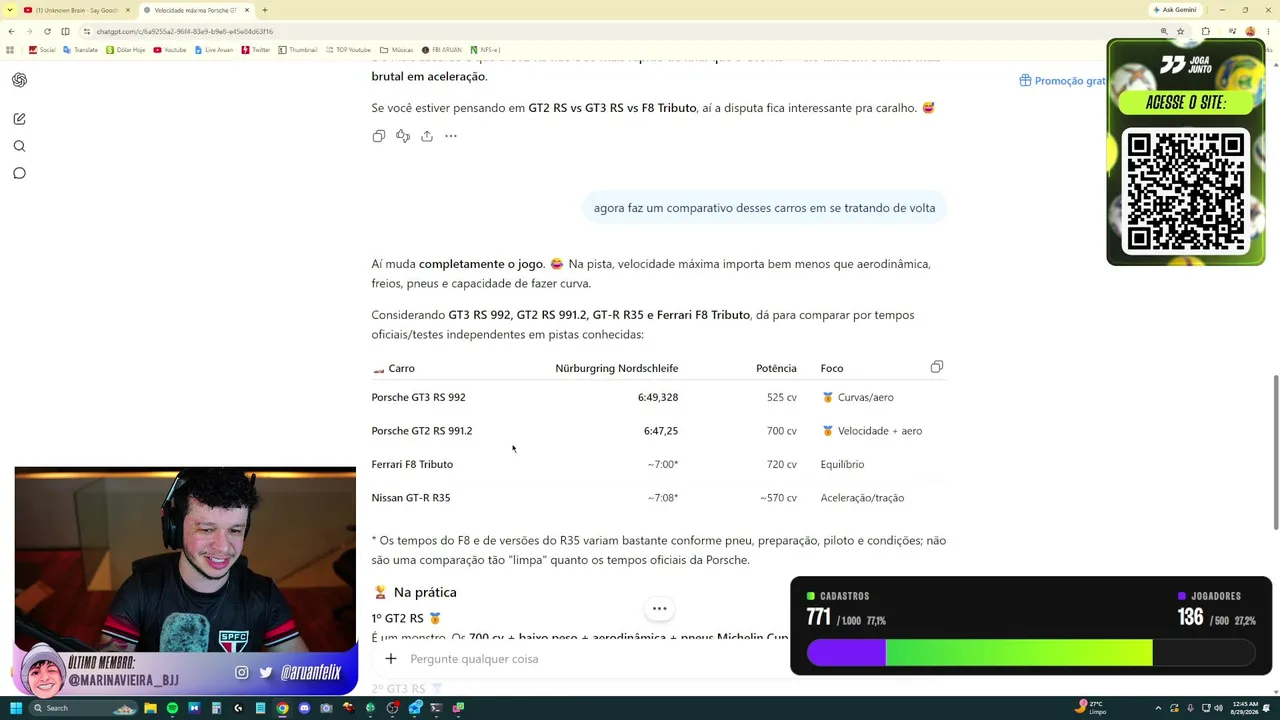Viewport: 1280px width, 720px height.
Task: Toggle the browser split view icon
Action: click(65, 31)
